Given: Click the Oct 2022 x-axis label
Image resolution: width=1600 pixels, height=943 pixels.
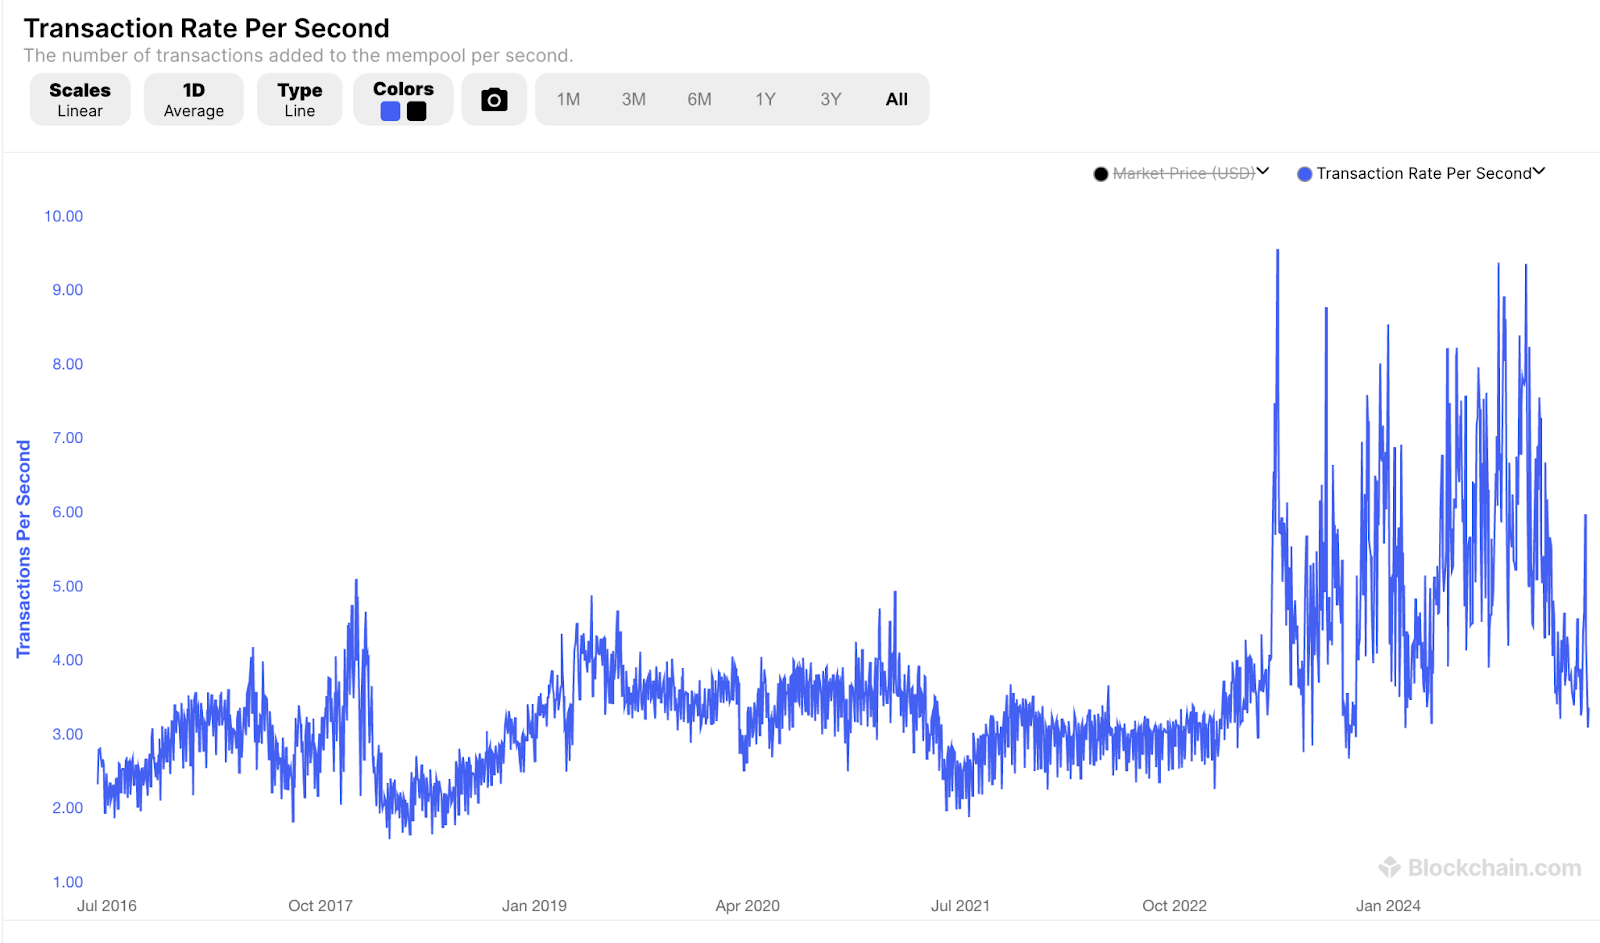Looking at the screenshot, I should tap(1174, 906).
